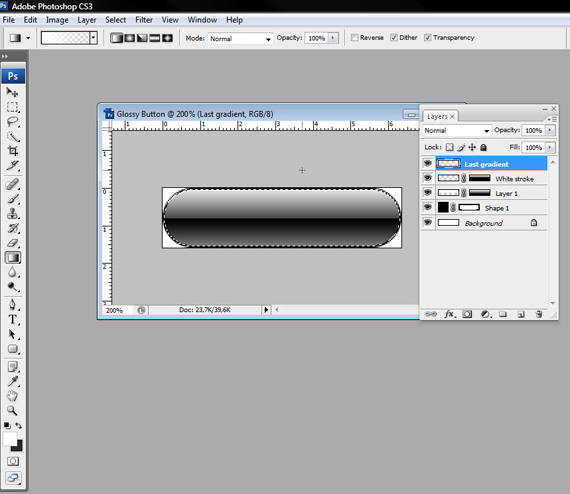Select the Path Selection tool
This screenshot has height=494, width=570.
pyautogui.click(x=12, y=334)
